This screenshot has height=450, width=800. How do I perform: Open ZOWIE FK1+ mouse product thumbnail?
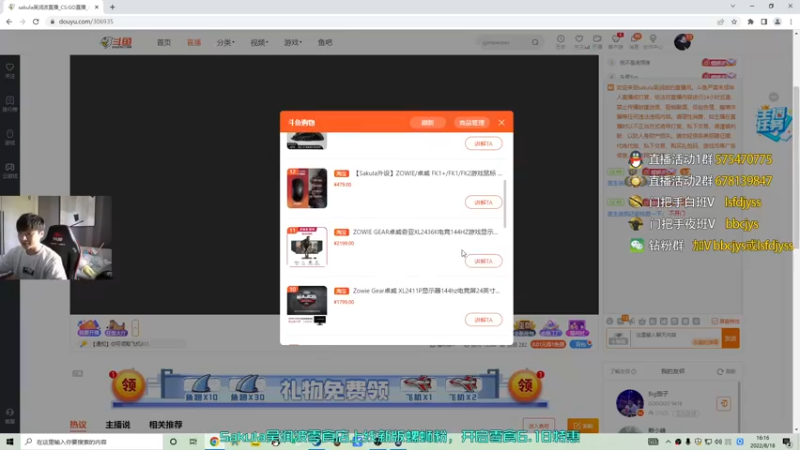[x=307, y=188]
